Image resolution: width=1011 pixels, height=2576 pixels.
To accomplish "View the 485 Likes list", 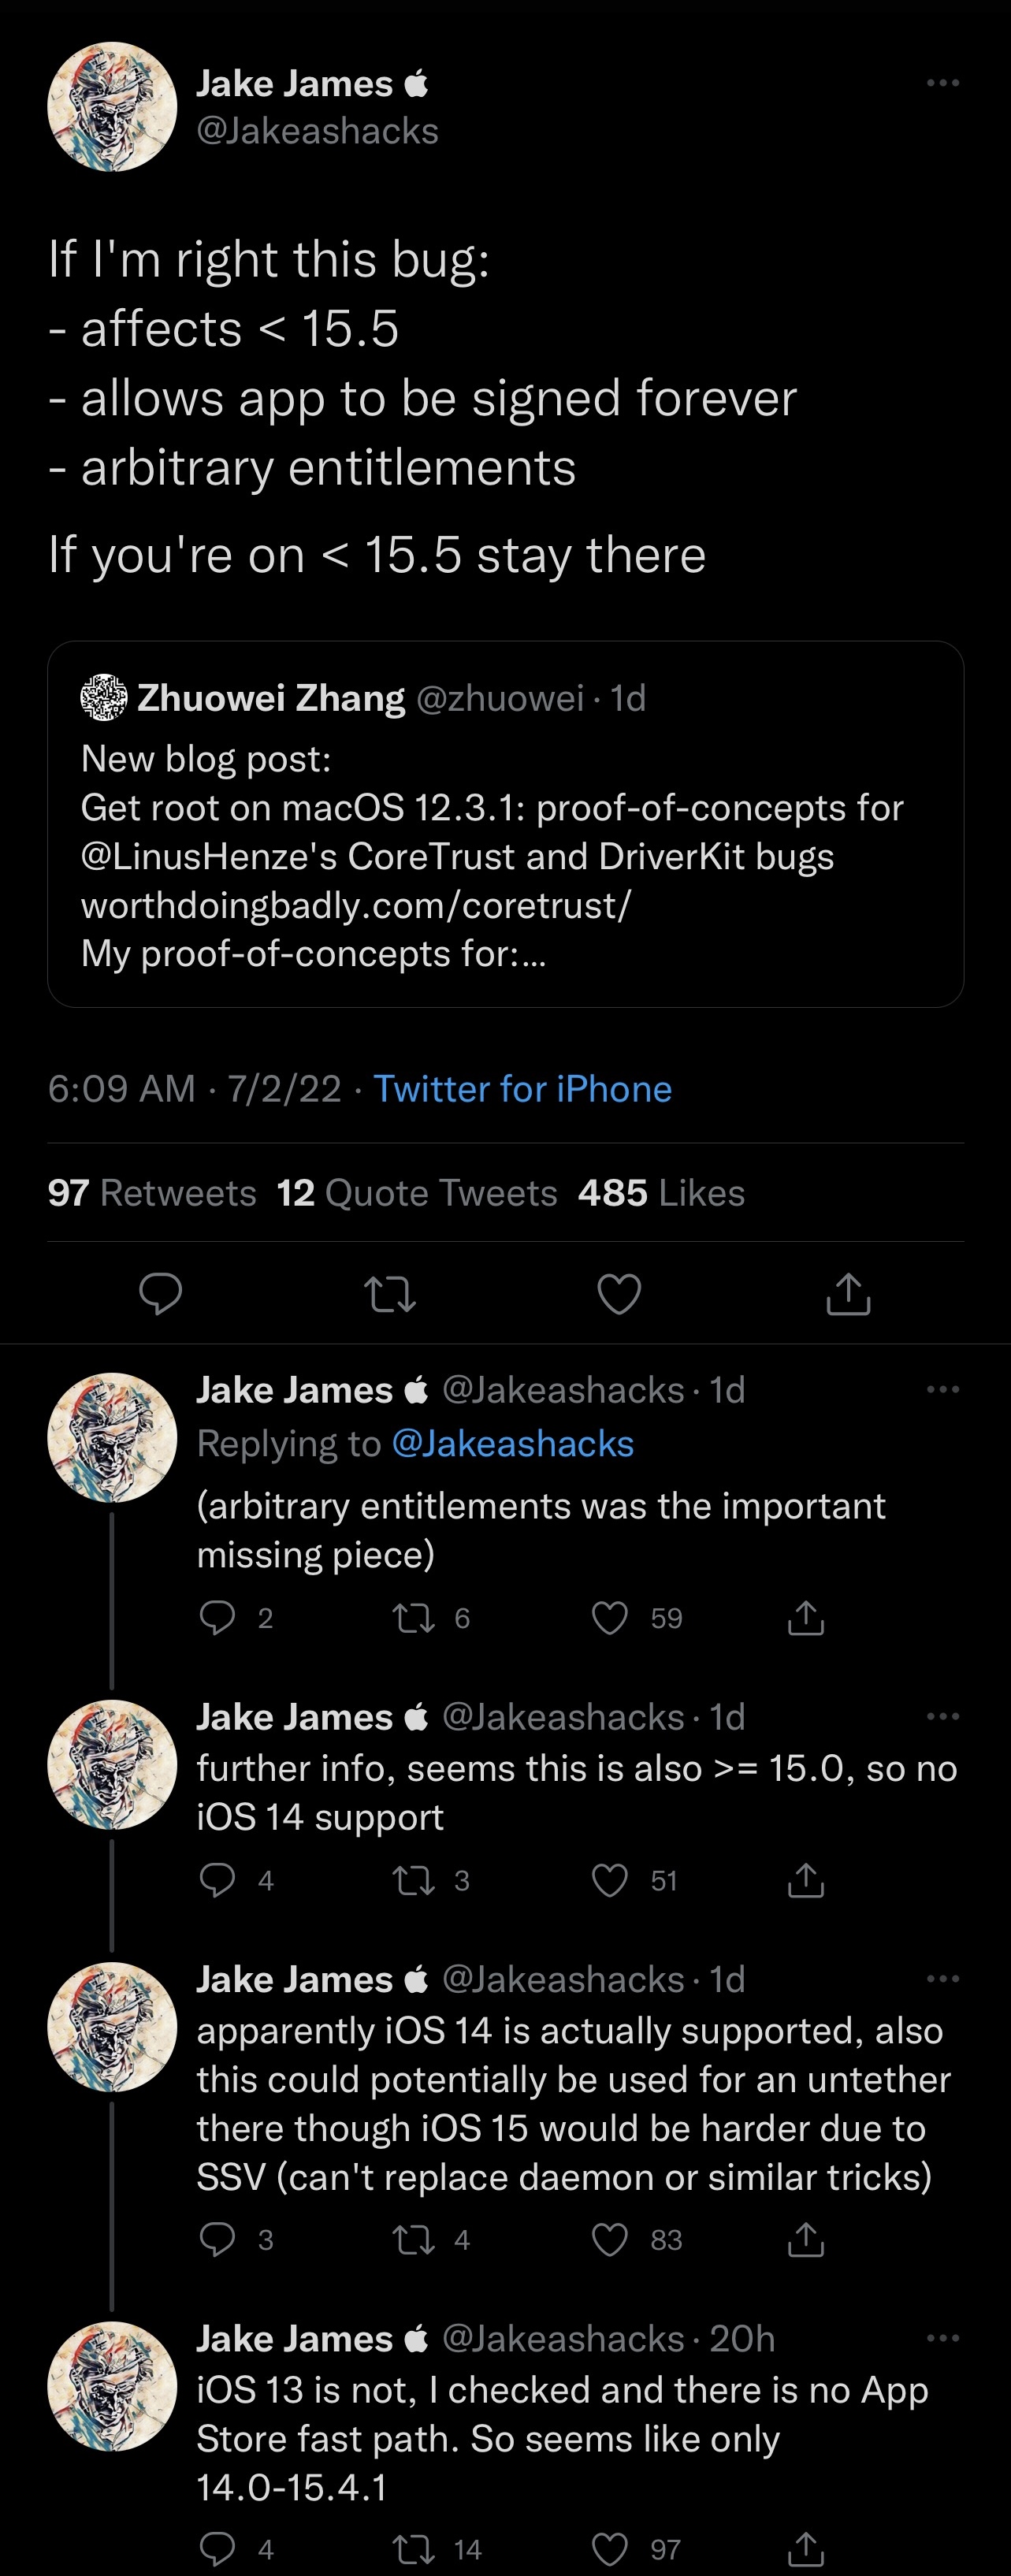I will 661,1193.
